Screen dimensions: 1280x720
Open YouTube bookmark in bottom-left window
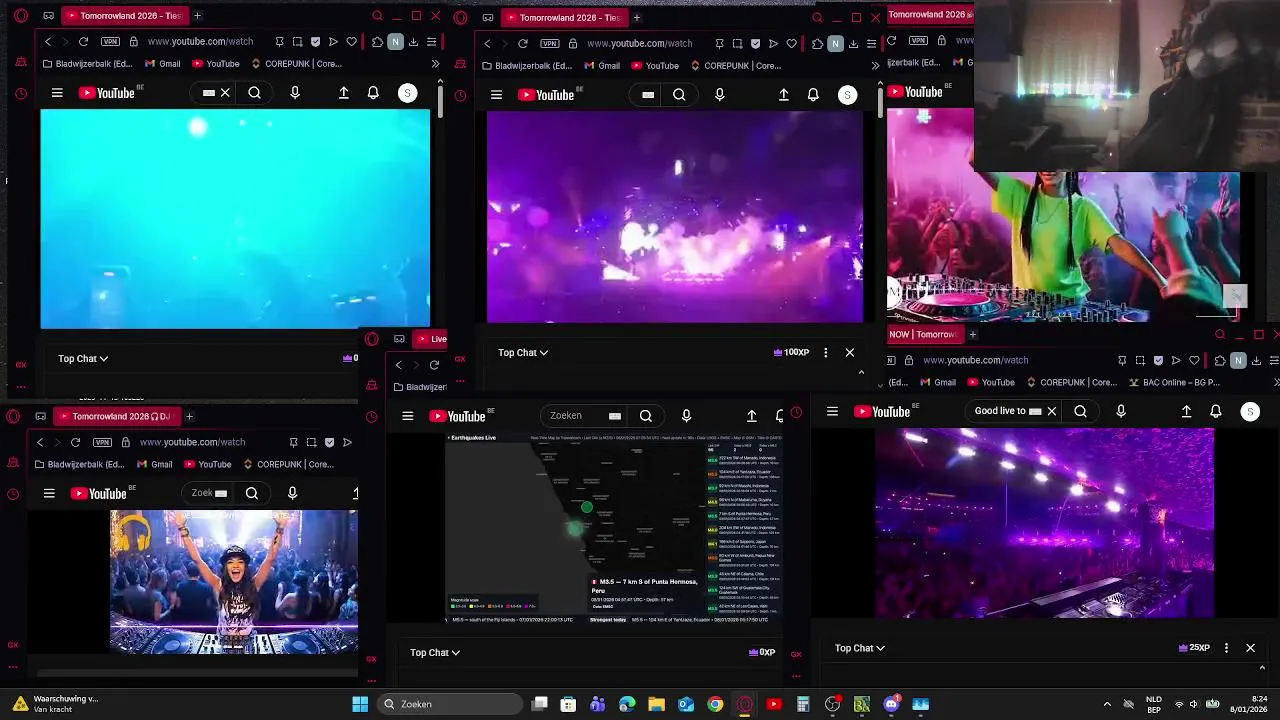click(207, 464)
